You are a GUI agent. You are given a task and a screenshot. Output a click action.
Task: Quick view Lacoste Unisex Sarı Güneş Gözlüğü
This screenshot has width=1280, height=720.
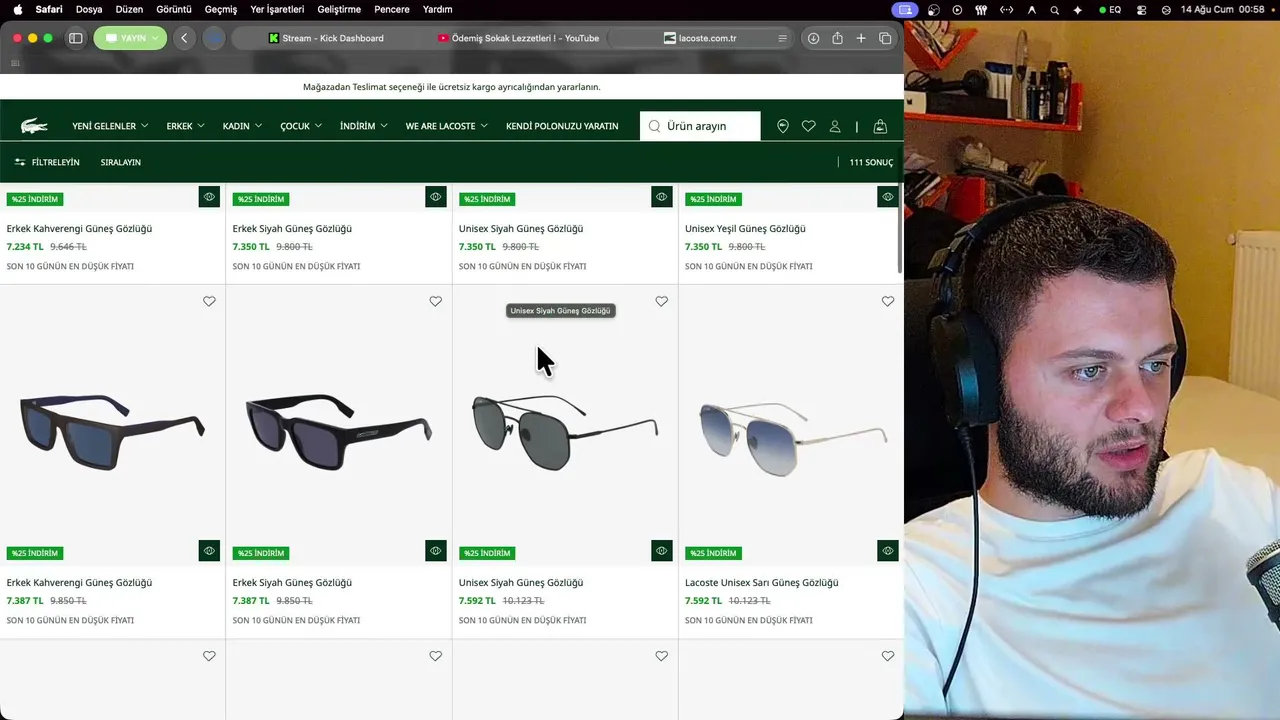pyautogui.click(x=887, y=551)
